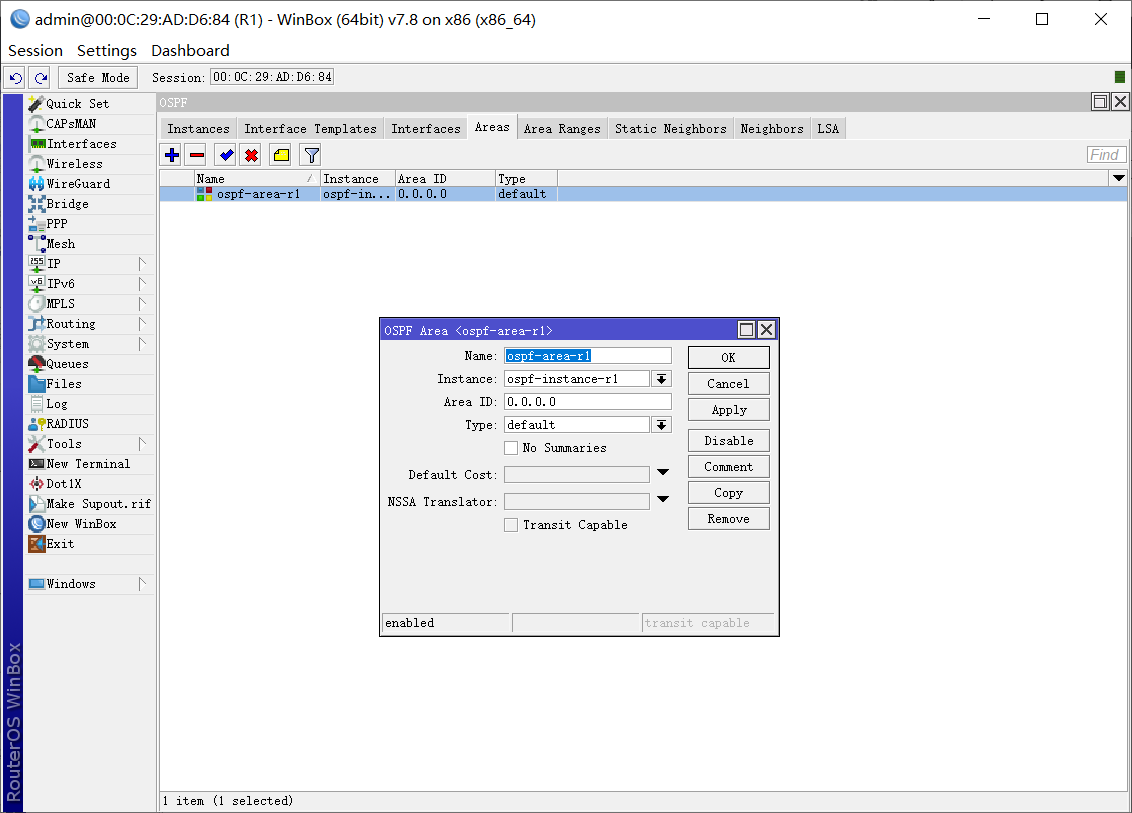Screen dimensions: 1132x813
Task: Select the ospf-area-r1 table row
Action: (x=643, y=194)
